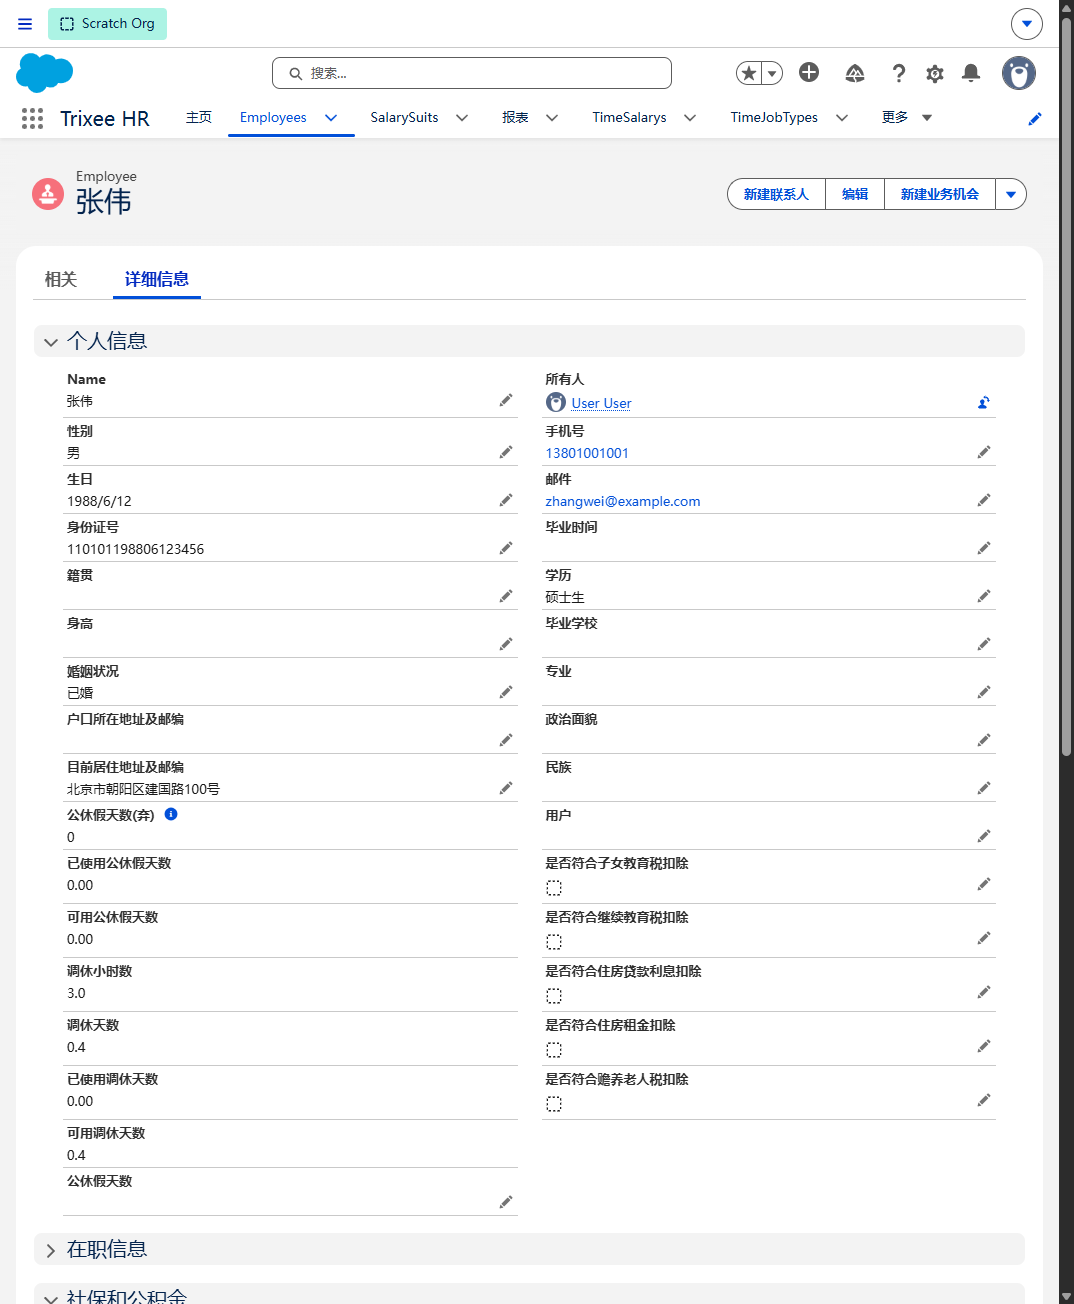Open the TimeJobTypes tab dropdown chevron
The image size is (1074, 1304).
842,118
